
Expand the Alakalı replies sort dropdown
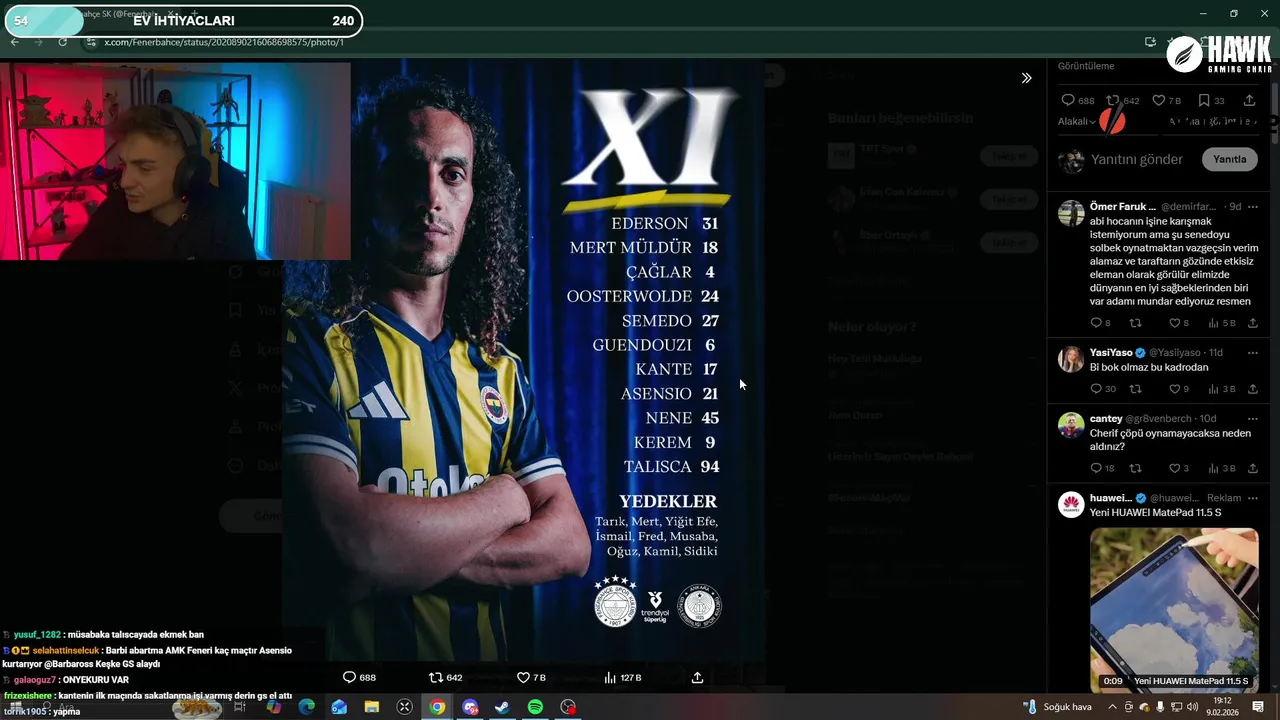1078,122
